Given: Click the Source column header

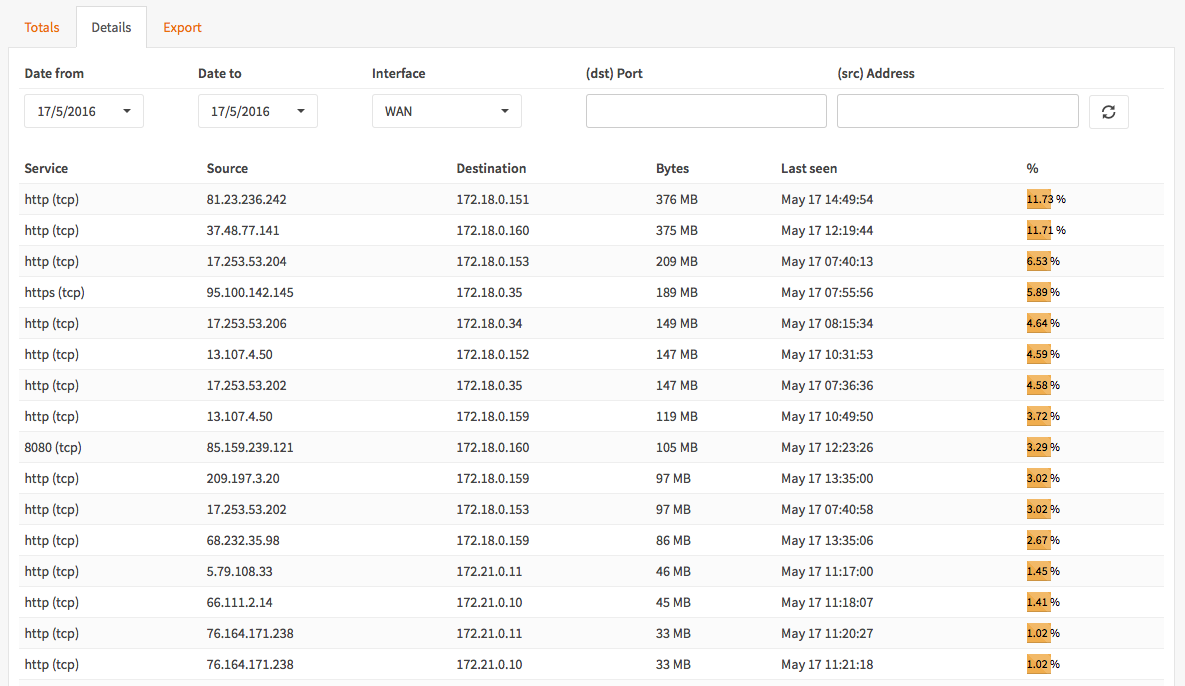Looking at the screenshot, I should coord(227,168).
